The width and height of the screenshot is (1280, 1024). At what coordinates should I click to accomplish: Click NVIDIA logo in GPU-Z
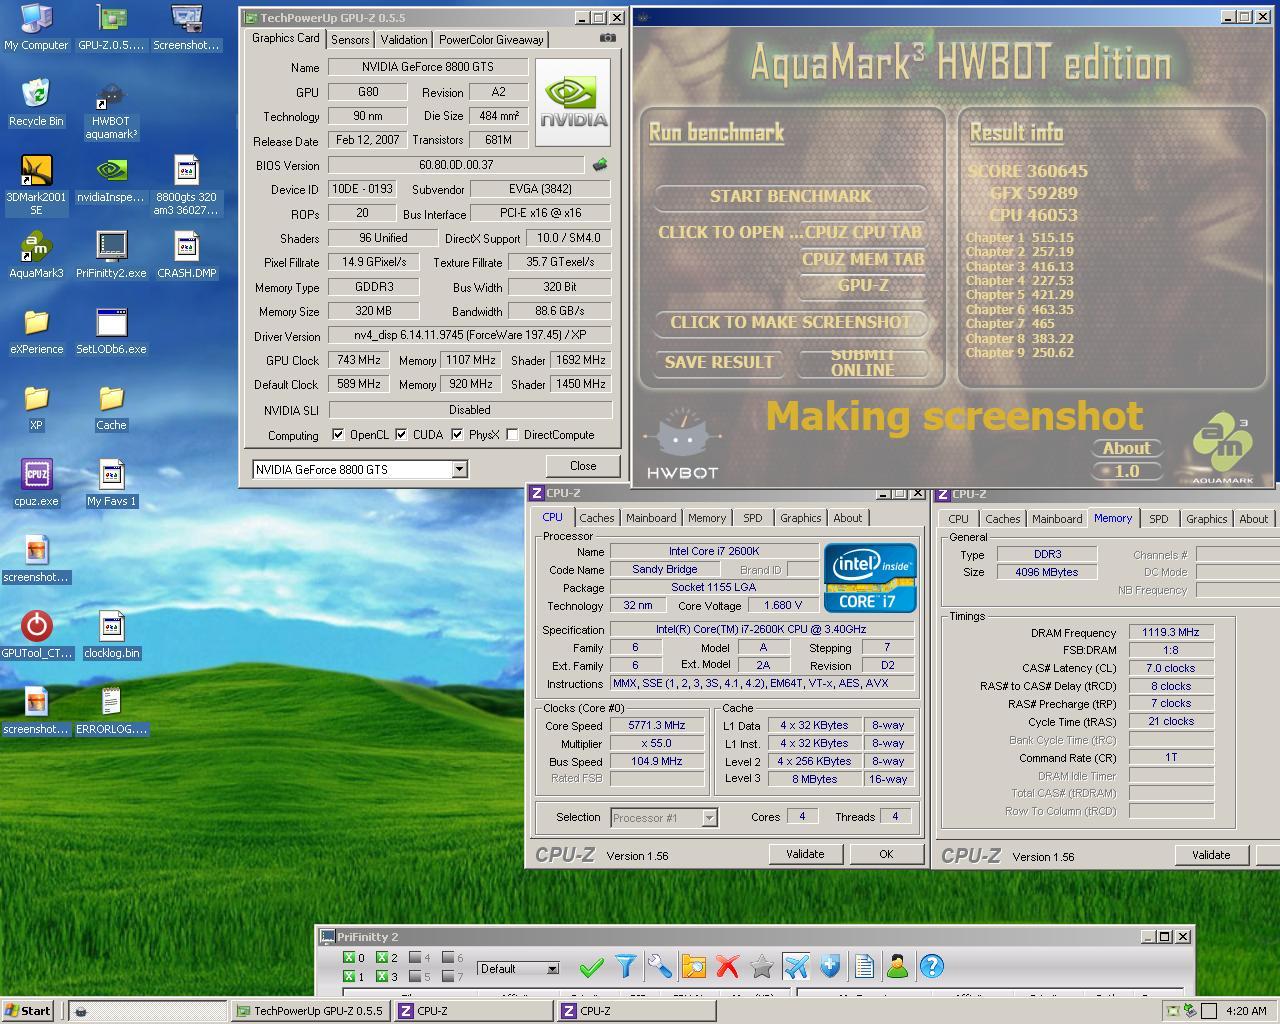click(x=573, y=102)
